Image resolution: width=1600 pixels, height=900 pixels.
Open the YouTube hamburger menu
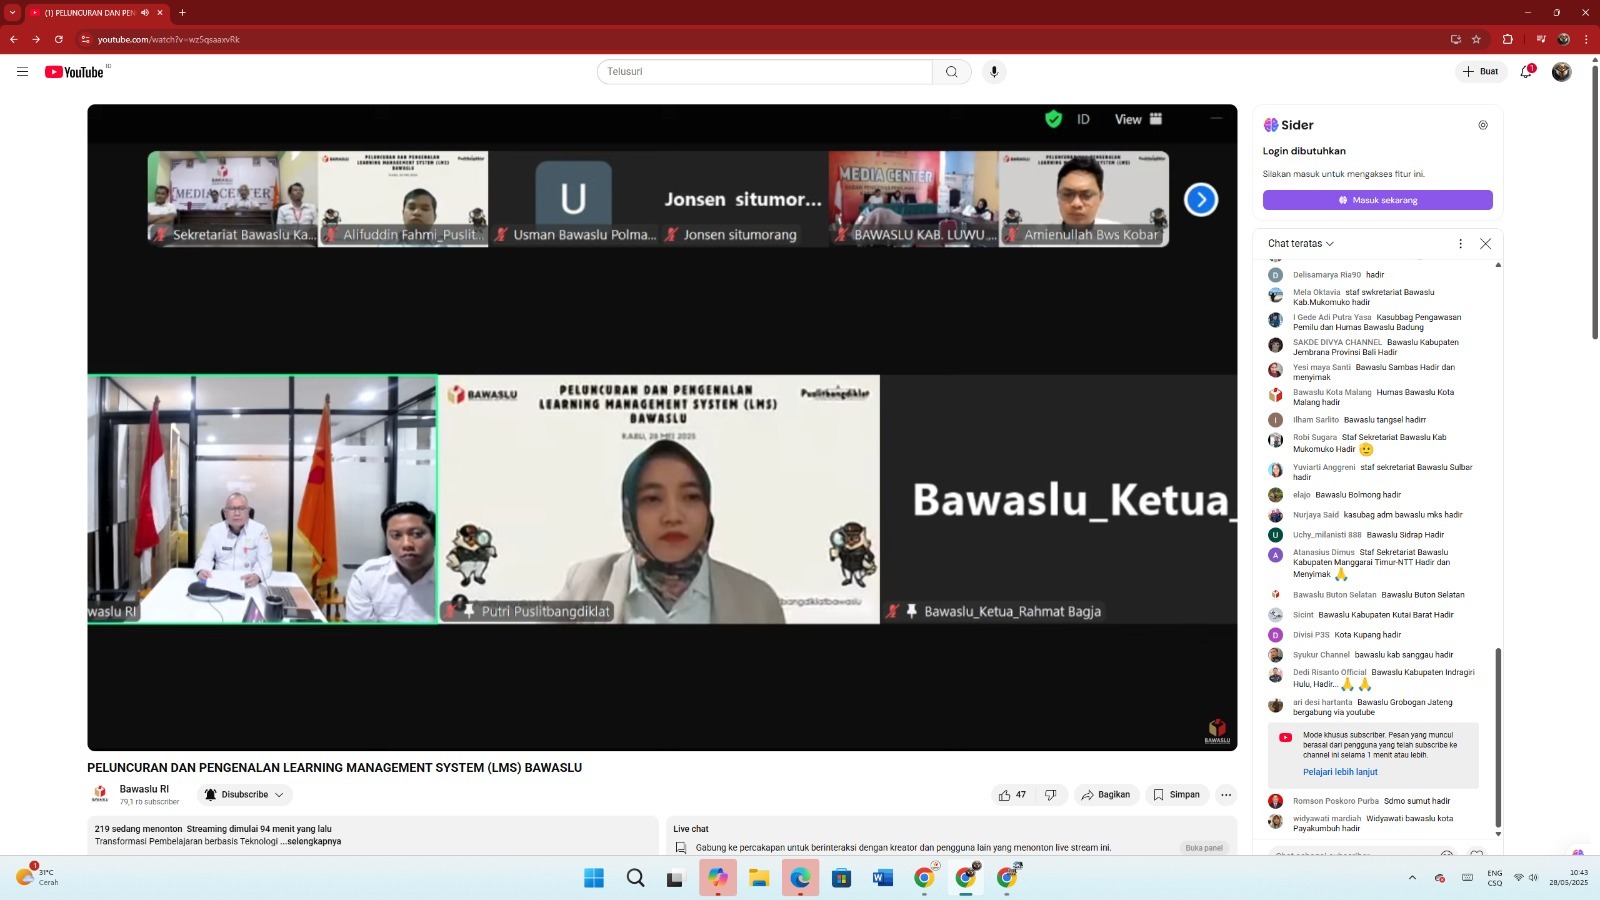[x=22, y=71]
